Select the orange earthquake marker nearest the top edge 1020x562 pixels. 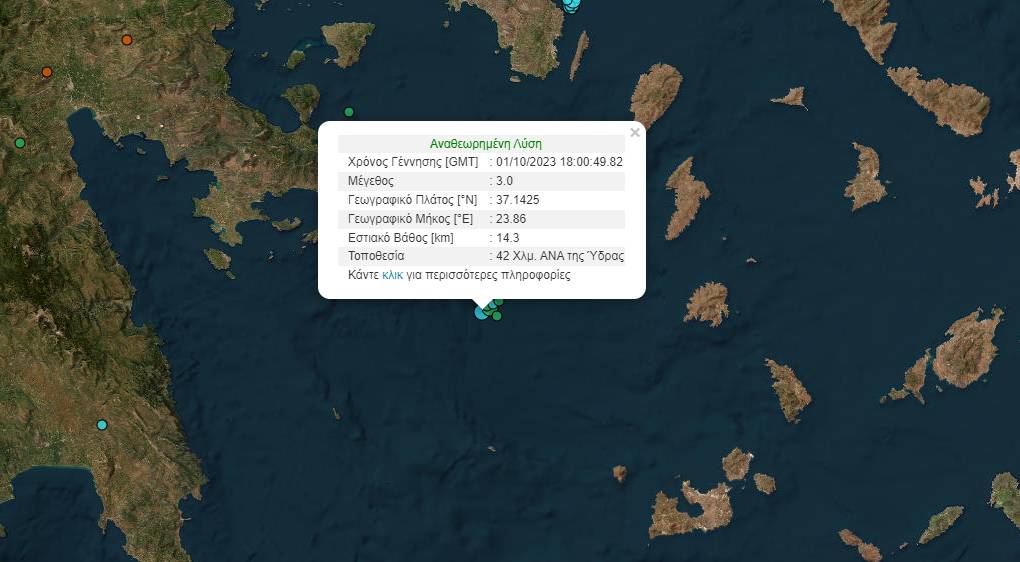click(x=127, y=40)
